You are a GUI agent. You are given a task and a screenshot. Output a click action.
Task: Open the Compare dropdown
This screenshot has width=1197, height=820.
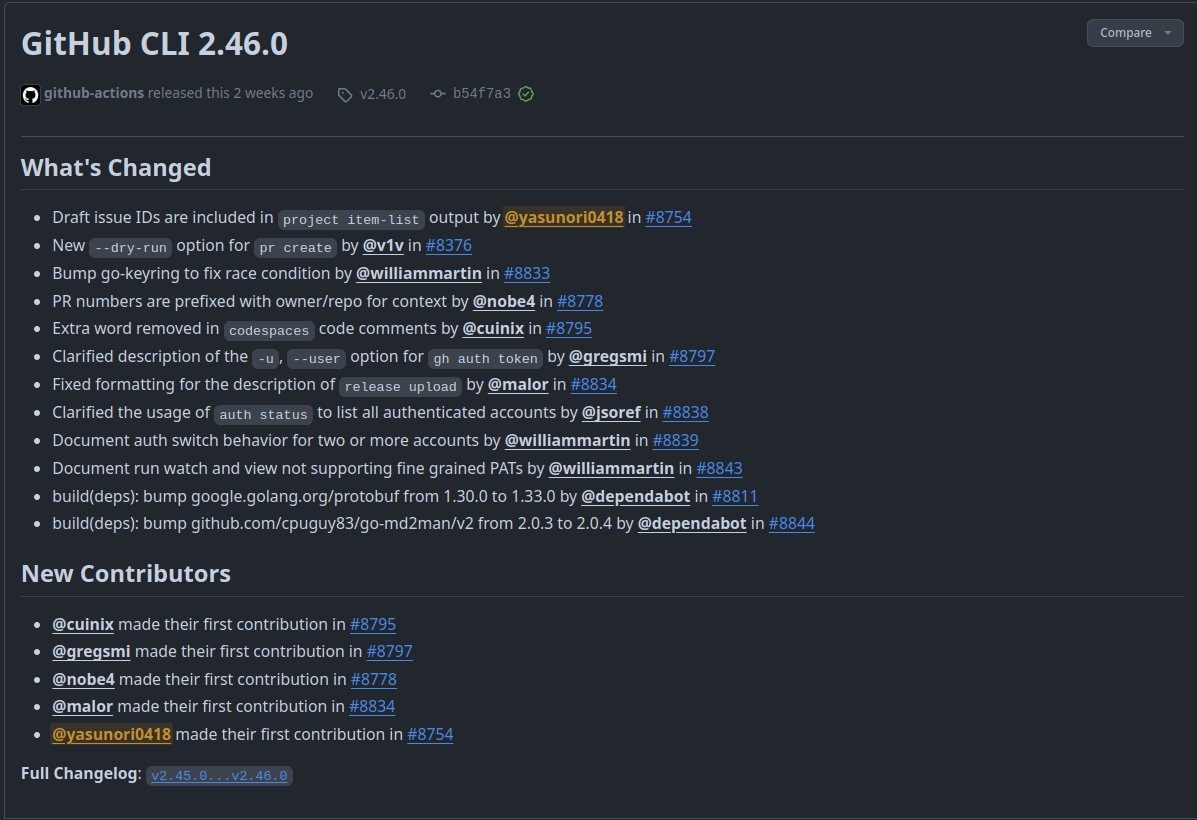coord(1135,33)
